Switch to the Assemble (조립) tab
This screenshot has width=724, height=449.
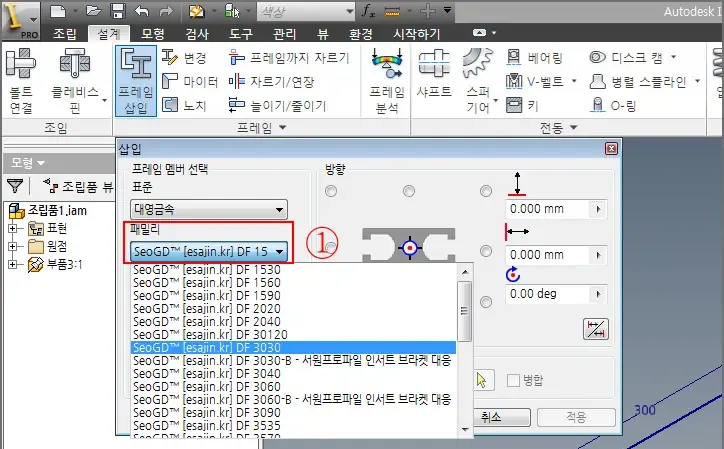[65, 33]
